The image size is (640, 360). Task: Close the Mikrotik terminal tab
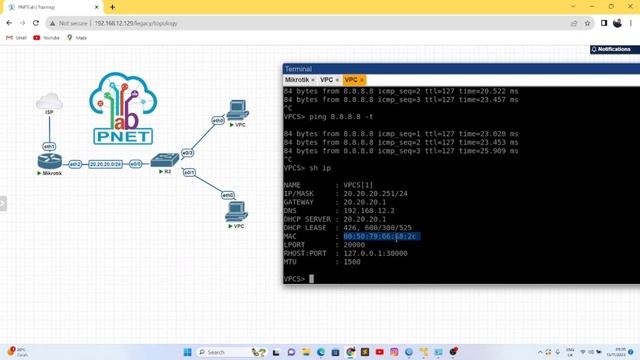(x=313, y=80)
